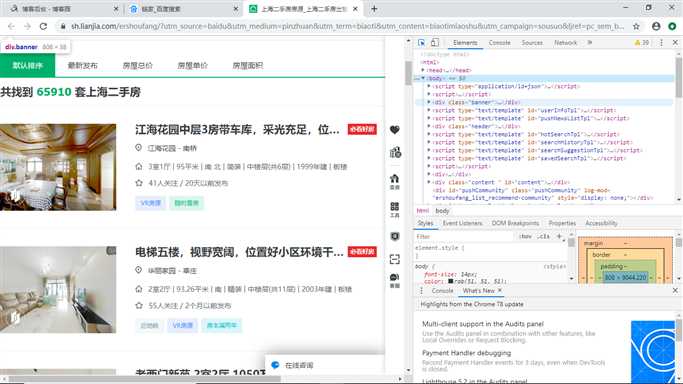Sort listings by 默认排序 tab
683x384 pixels.
click(27, 65)
